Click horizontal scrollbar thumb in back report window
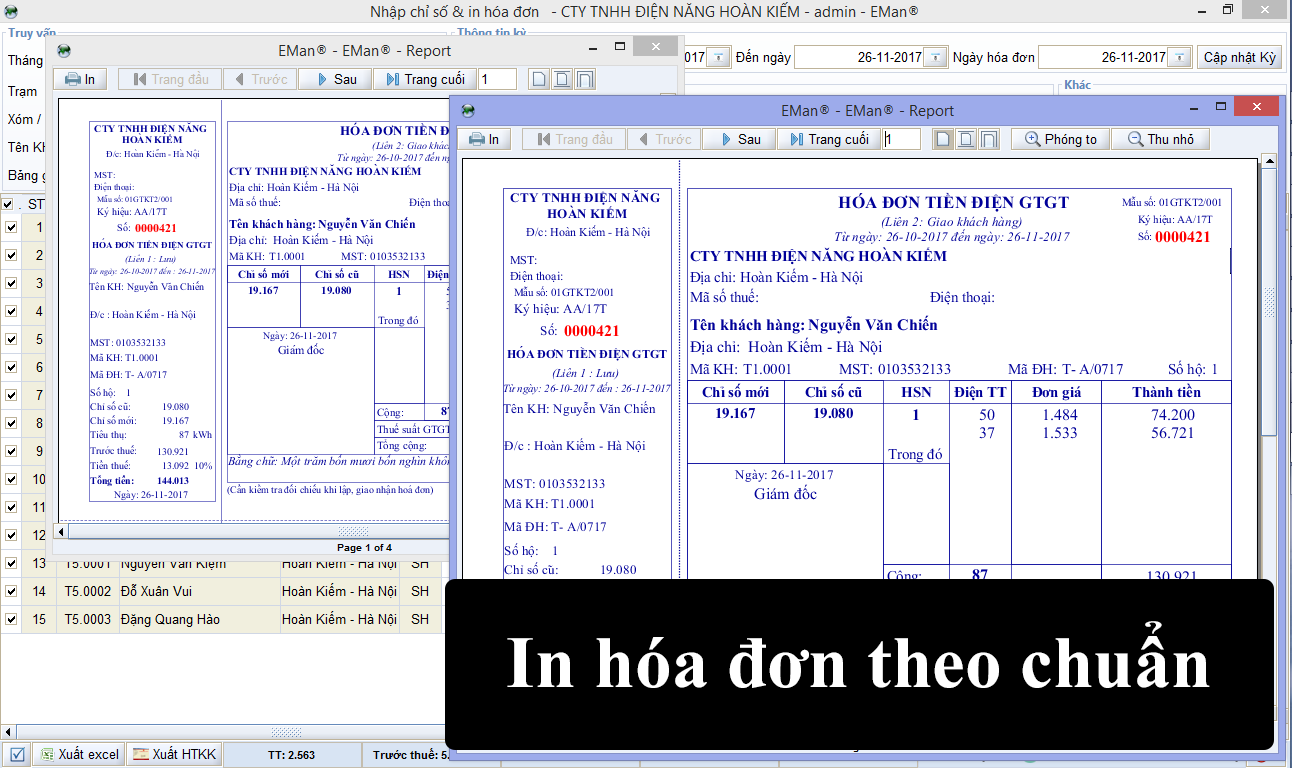Viewport: 1292px width, 768px height. click(x=354, y=531)
